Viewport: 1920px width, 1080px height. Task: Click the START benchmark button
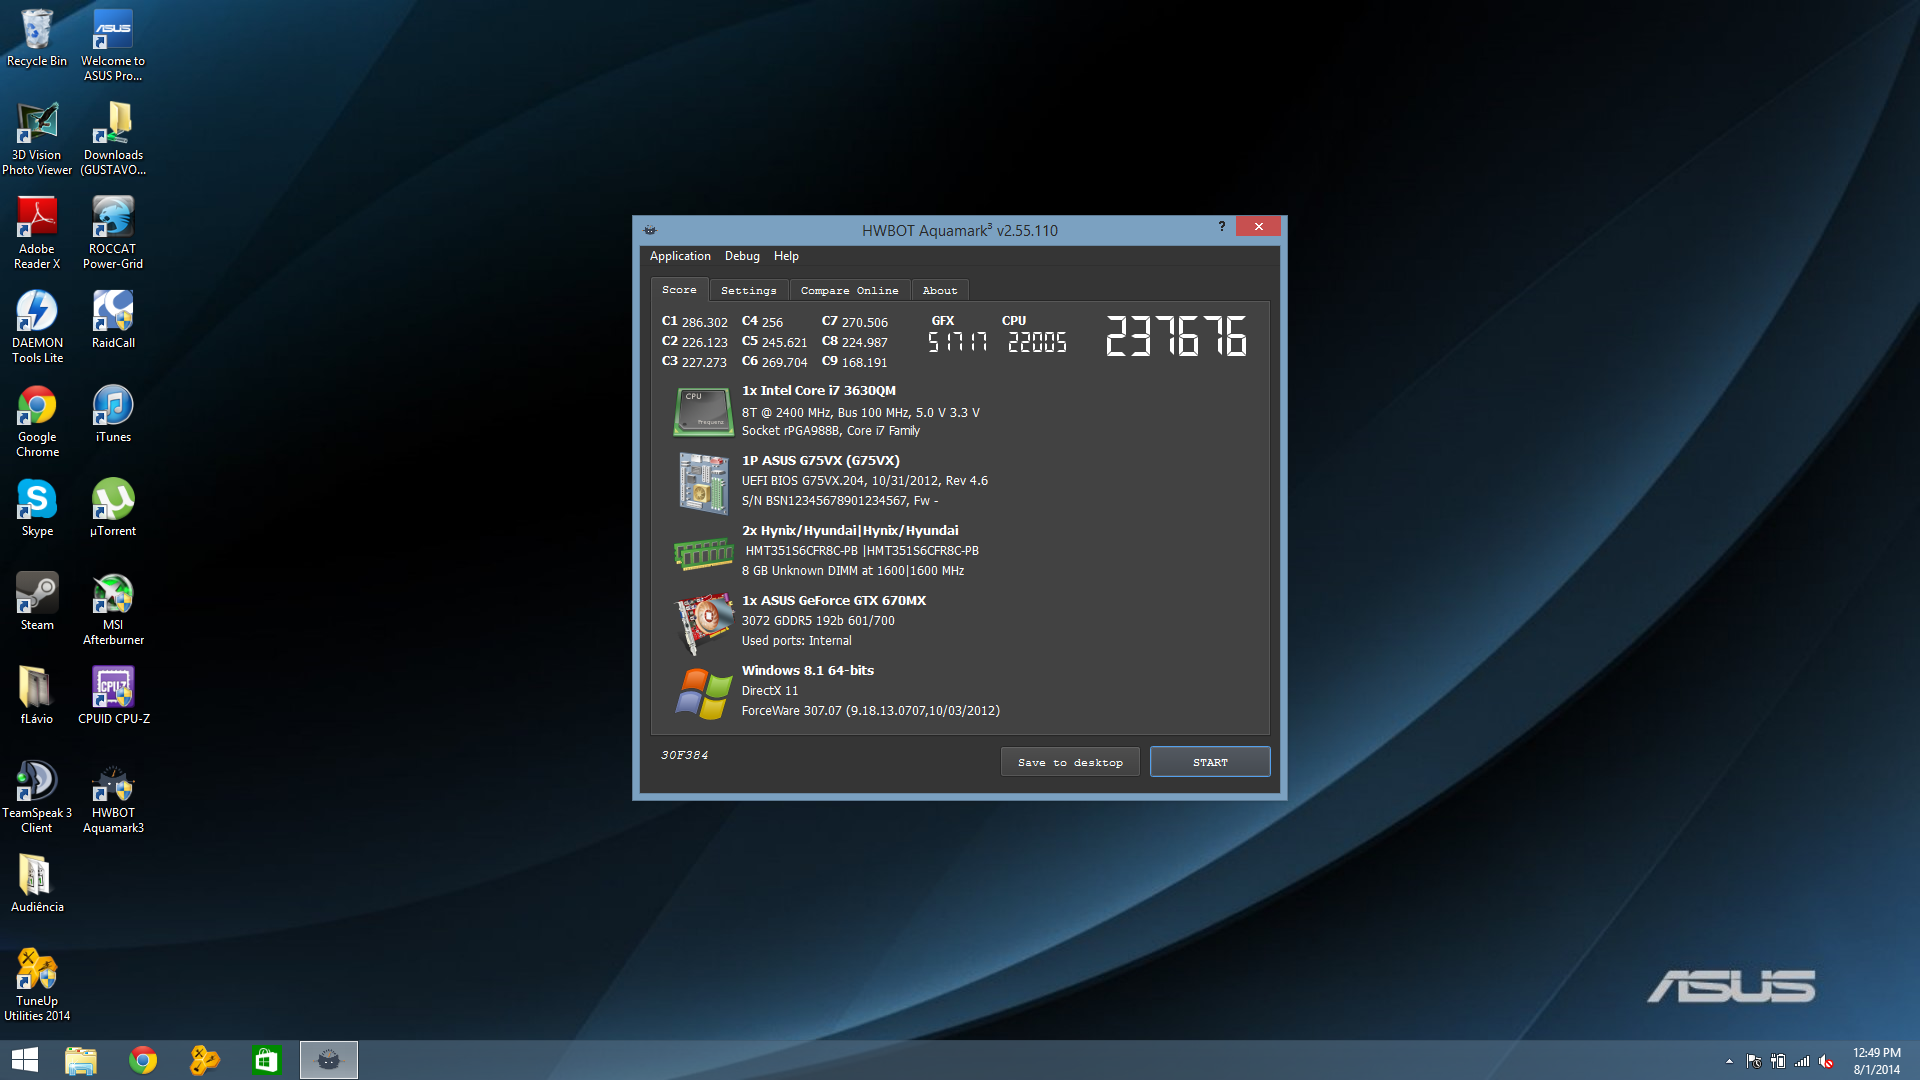pyautogui.click(x=1210, y=762)
